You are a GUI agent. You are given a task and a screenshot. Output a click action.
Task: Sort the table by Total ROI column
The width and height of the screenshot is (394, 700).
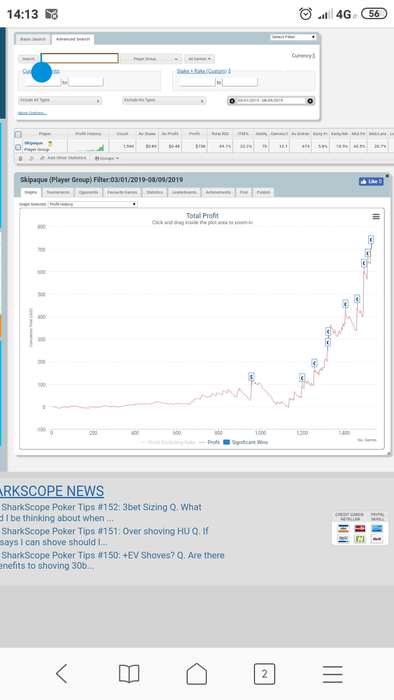point(220,133)
